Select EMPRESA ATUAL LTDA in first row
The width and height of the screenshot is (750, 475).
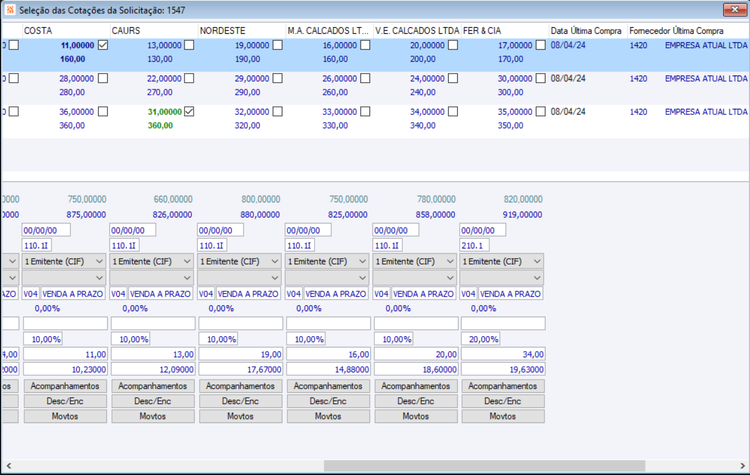point(706,45)
